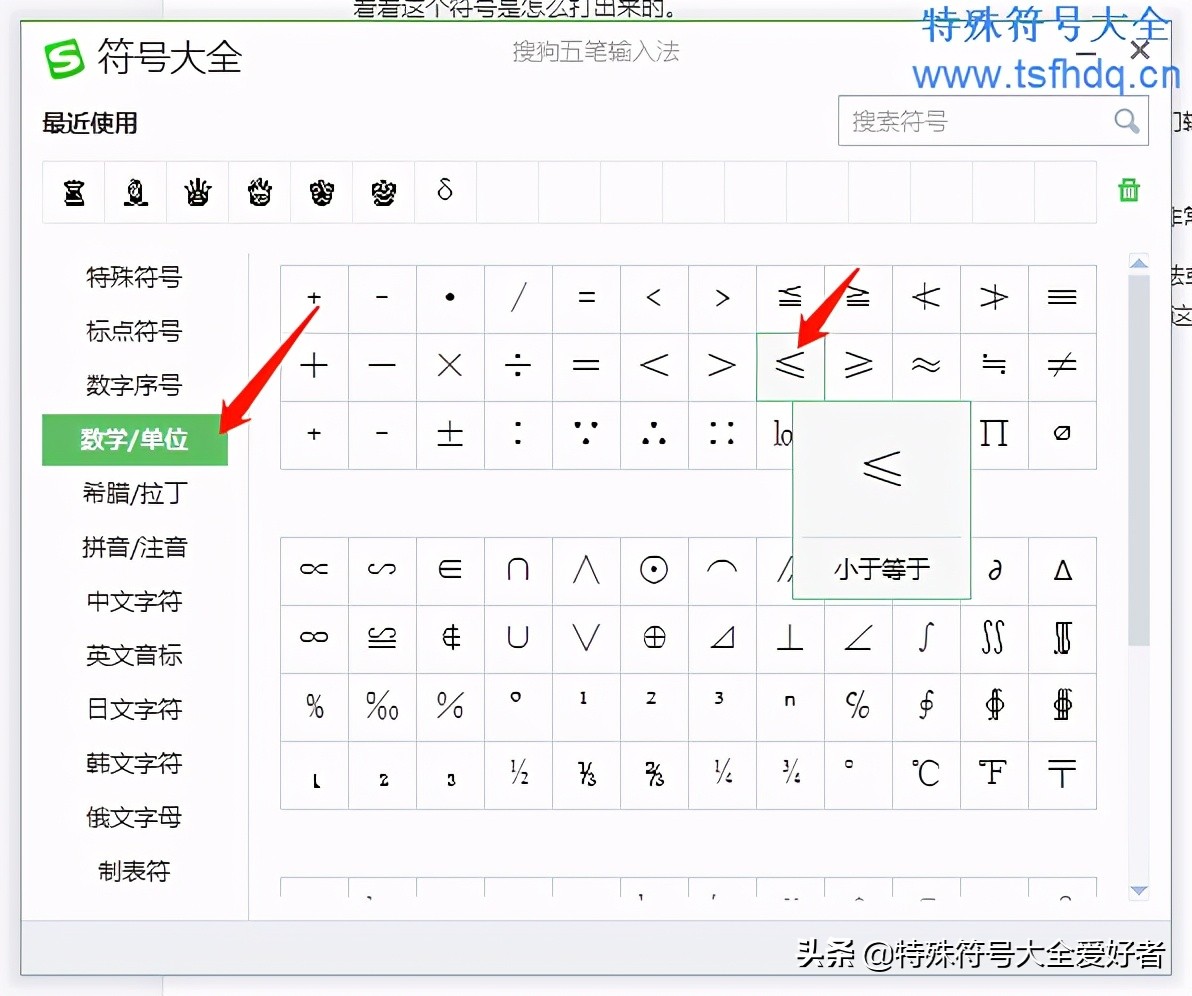Click the green trash icon to clear recents
The width and height of the screenshot is (1192, 996).
coord(1128,190)
